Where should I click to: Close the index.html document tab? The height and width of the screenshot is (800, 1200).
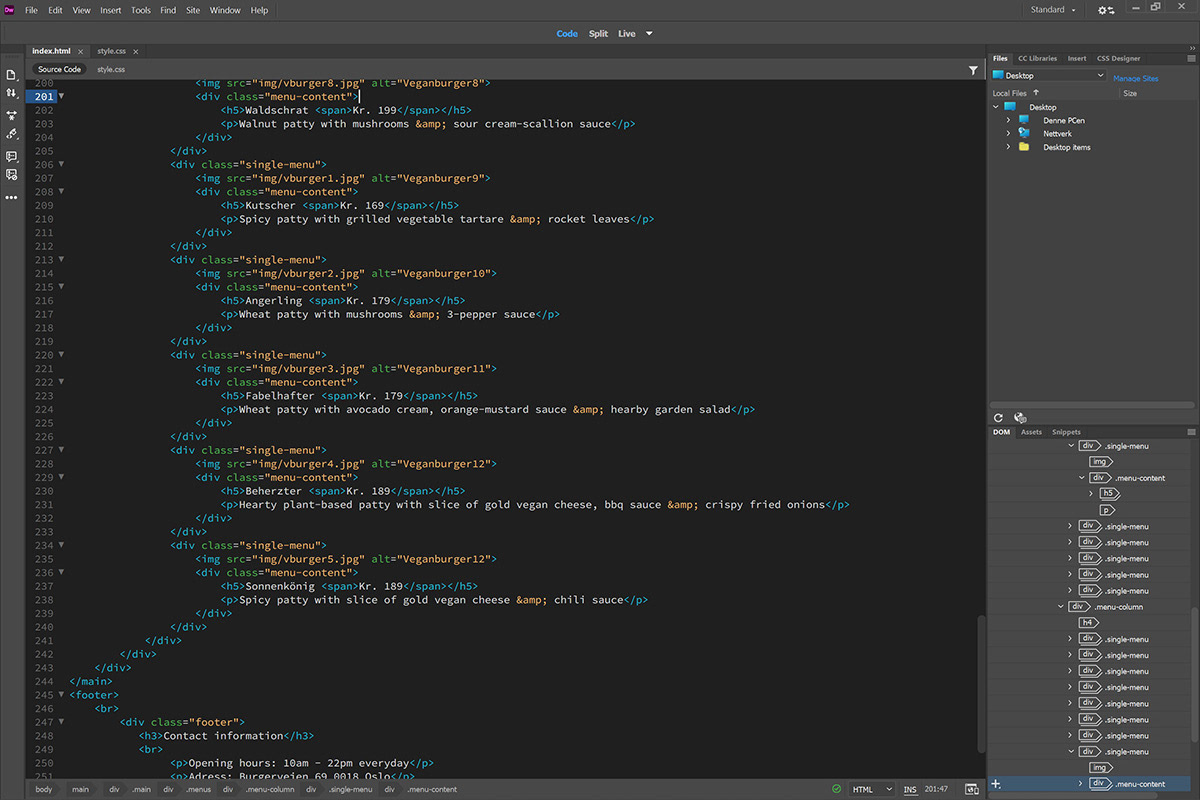click(x=79, y=51)
